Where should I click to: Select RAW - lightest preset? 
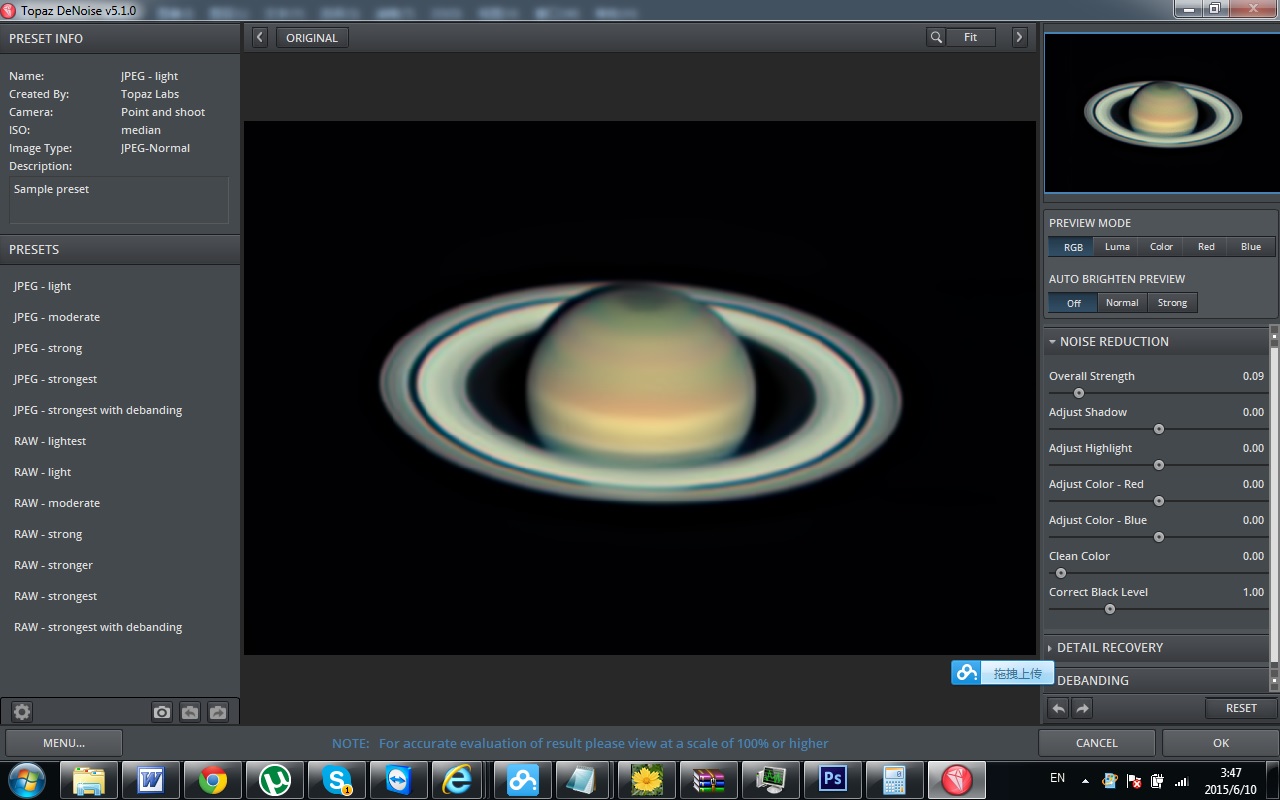pos(50,441)
